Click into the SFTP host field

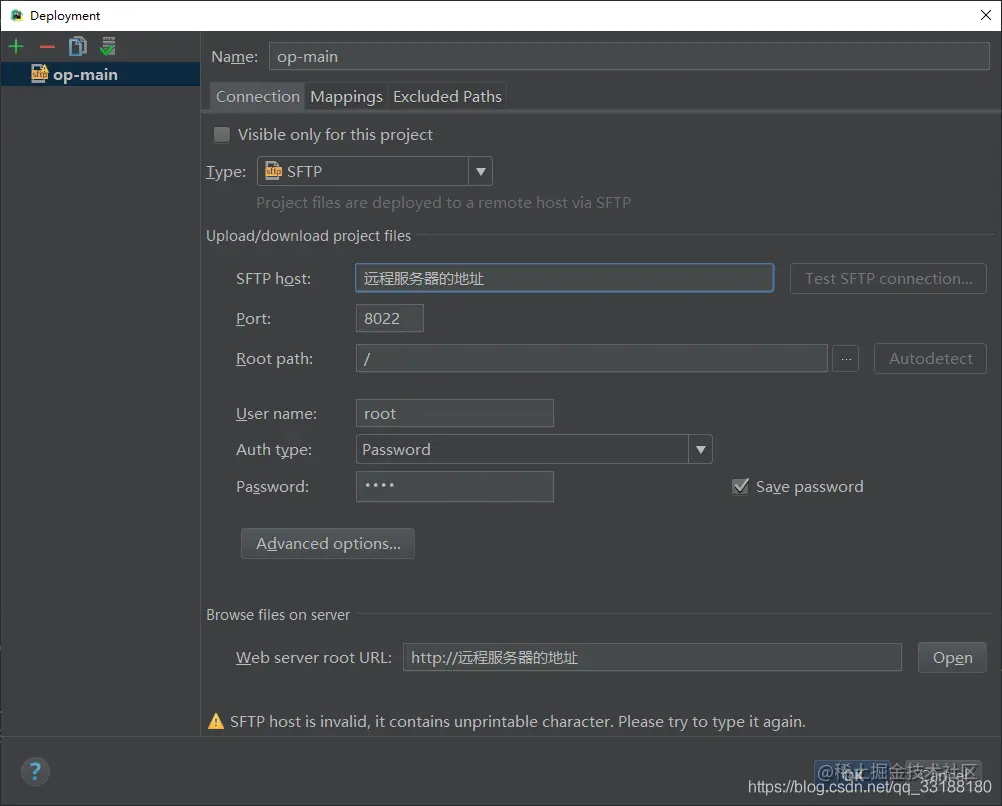click(x=564, y=279)
